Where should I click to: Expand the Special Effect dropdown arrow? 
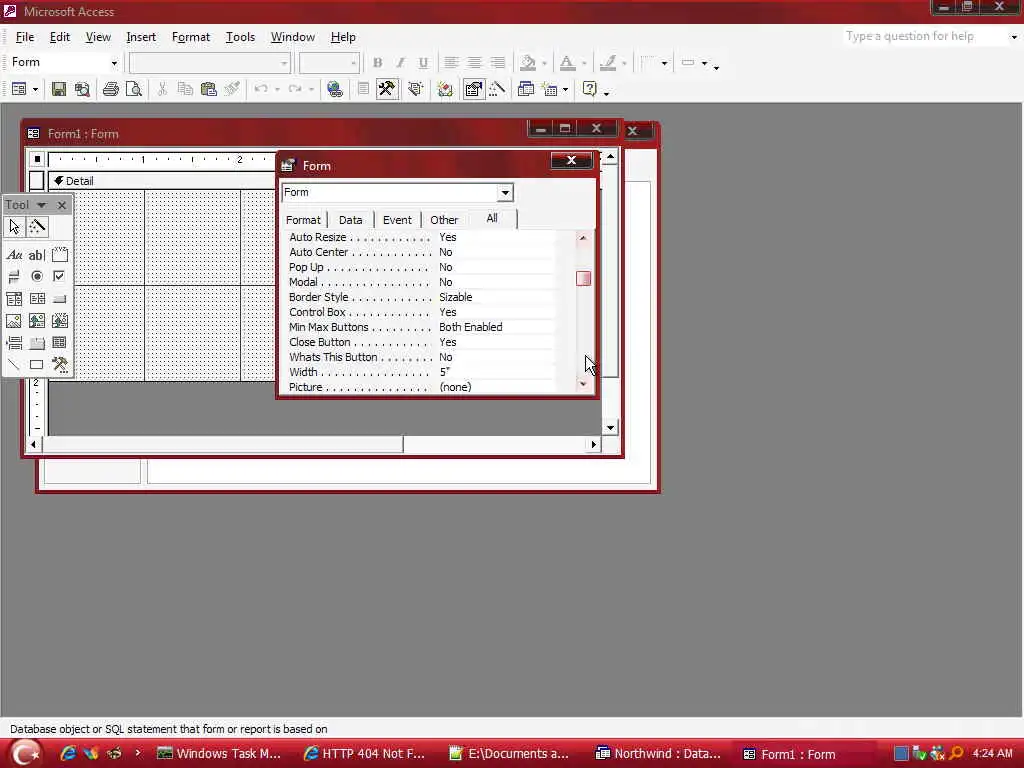click(x=704, y=63)
